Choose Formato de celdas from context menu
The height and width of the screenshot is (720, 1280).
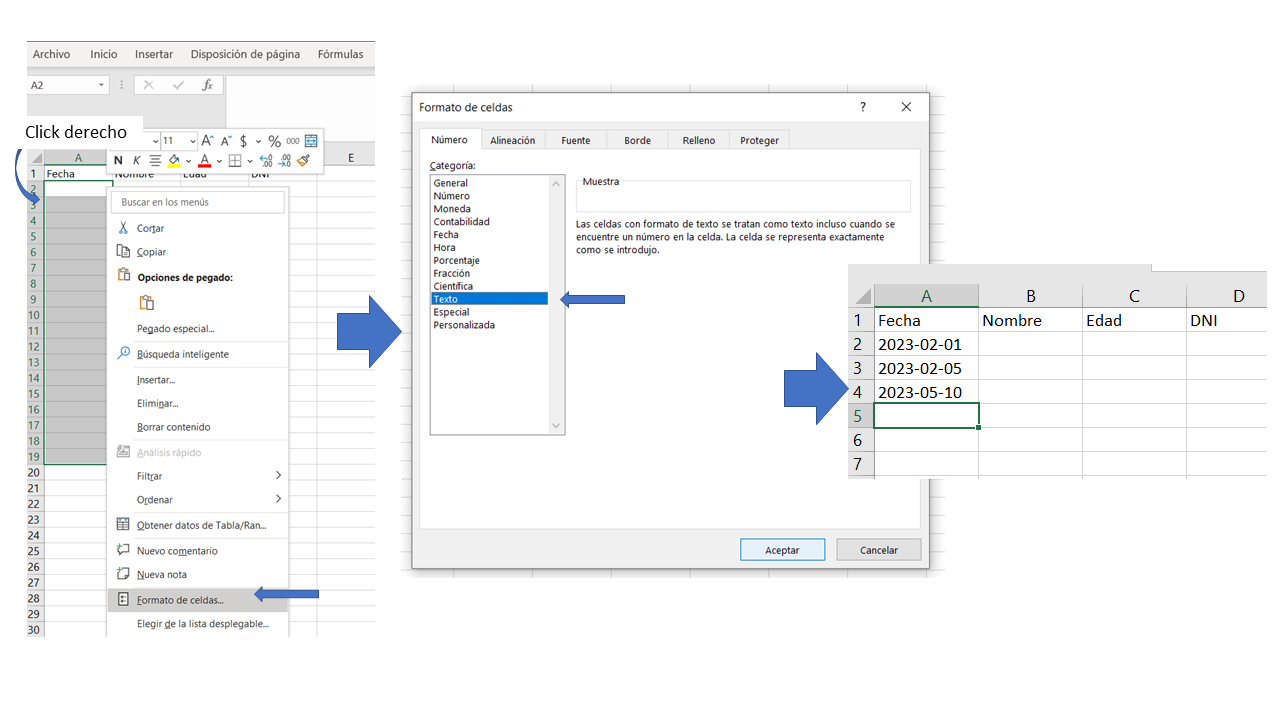point(180,600)
